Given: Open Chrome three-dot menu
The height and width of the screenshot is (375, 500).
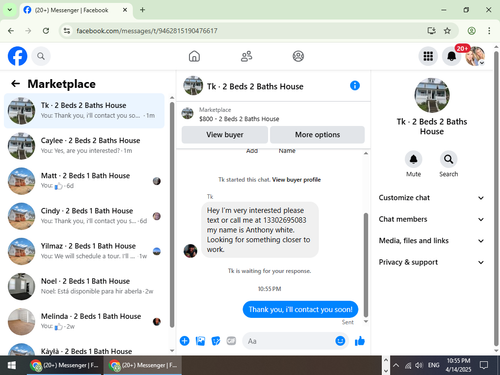Looking at the screenshot, I should pyautogui.click(x=489, y=31).
